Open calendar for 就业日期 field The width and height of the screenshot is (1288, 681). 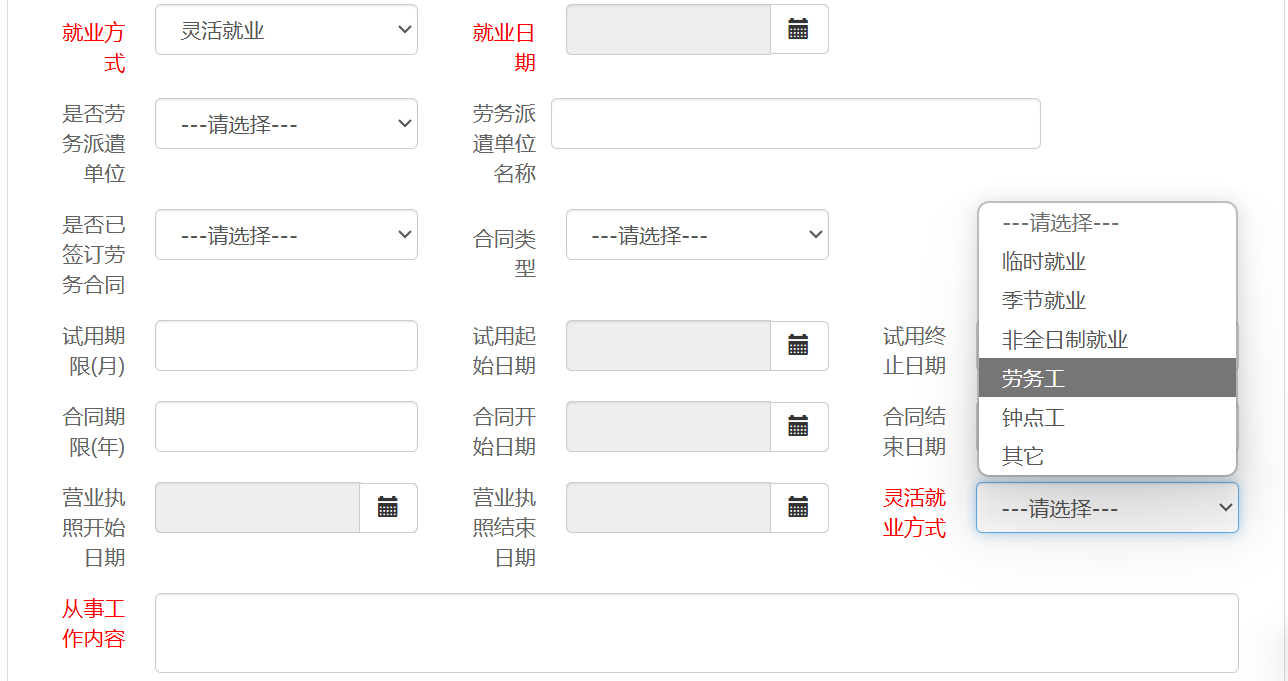pyautogui.click(x=798, y=29)
